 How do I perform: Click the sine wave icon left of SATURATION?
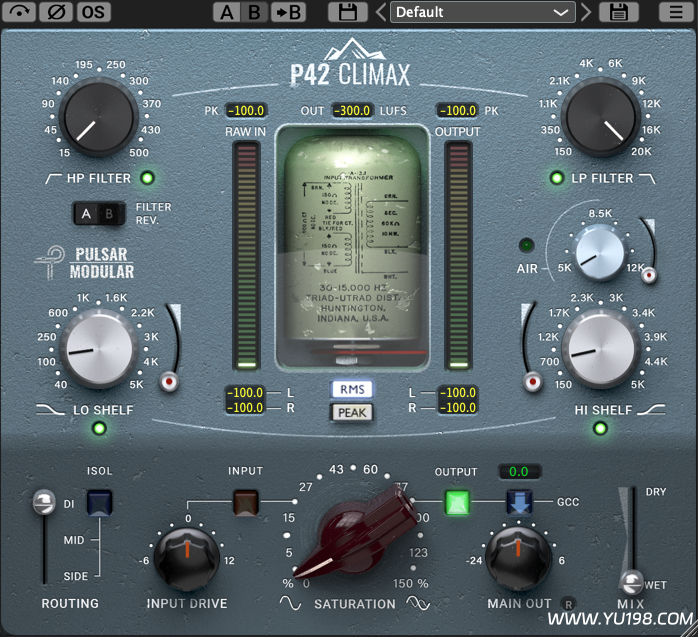(291, 604)
